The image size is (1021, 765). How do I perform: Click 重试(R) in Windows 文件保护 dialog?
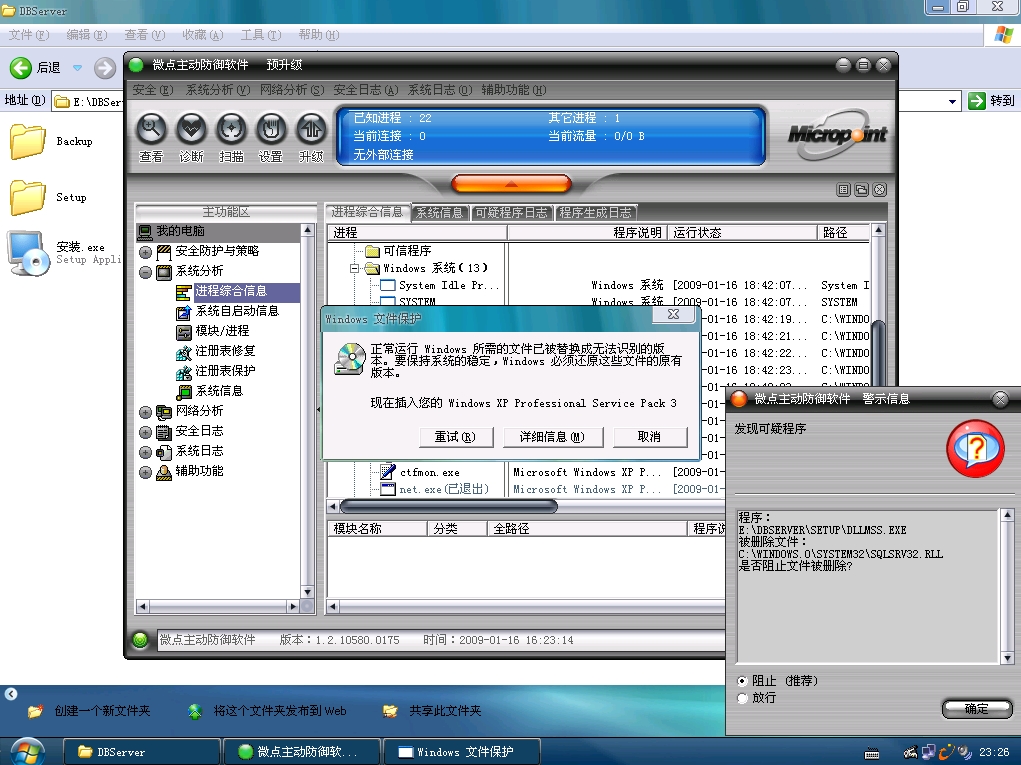point(455,437)
